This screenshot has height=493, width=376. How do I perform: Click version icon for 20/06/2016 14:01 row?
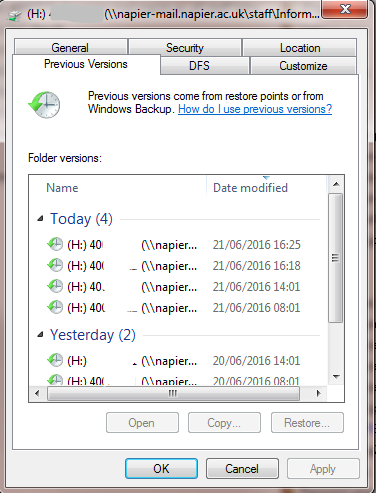point(55,360)
